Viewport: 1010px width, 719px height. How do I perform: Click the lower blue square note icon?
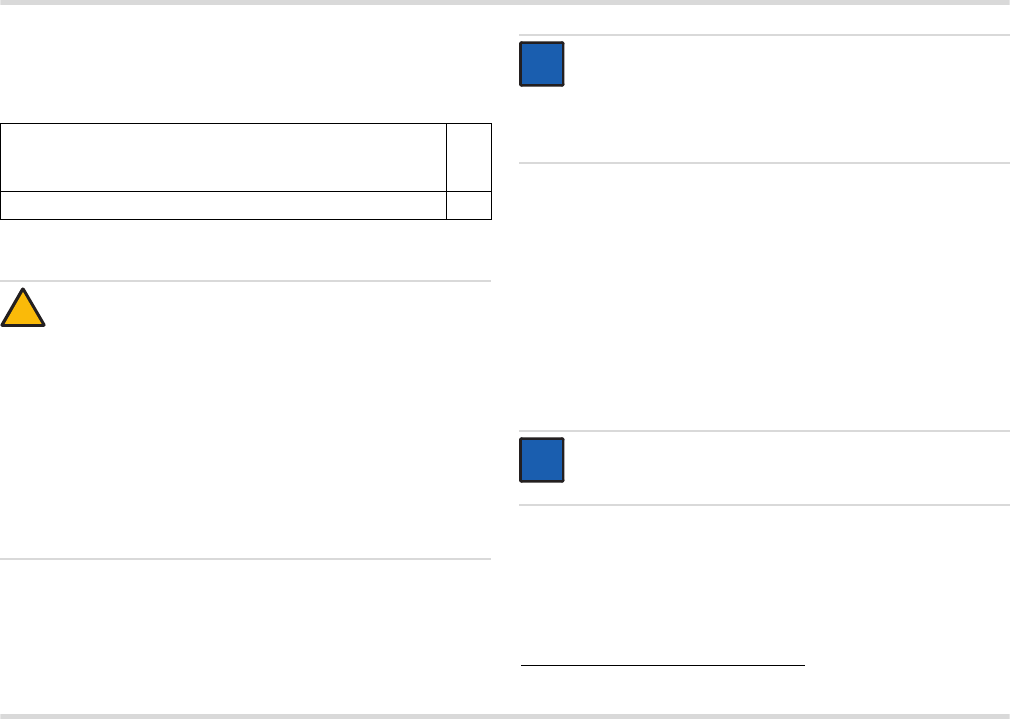click(542, 460)
